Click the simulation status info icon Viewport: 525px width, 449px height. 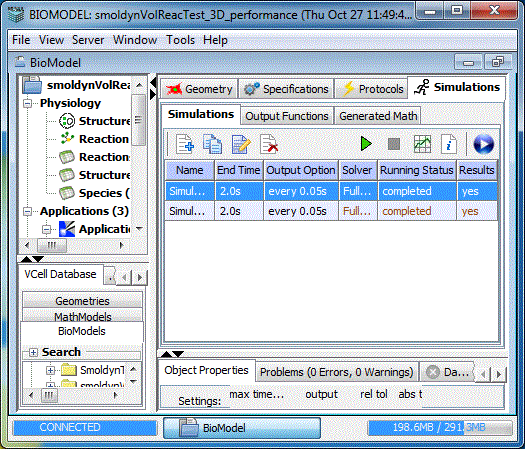449,144
